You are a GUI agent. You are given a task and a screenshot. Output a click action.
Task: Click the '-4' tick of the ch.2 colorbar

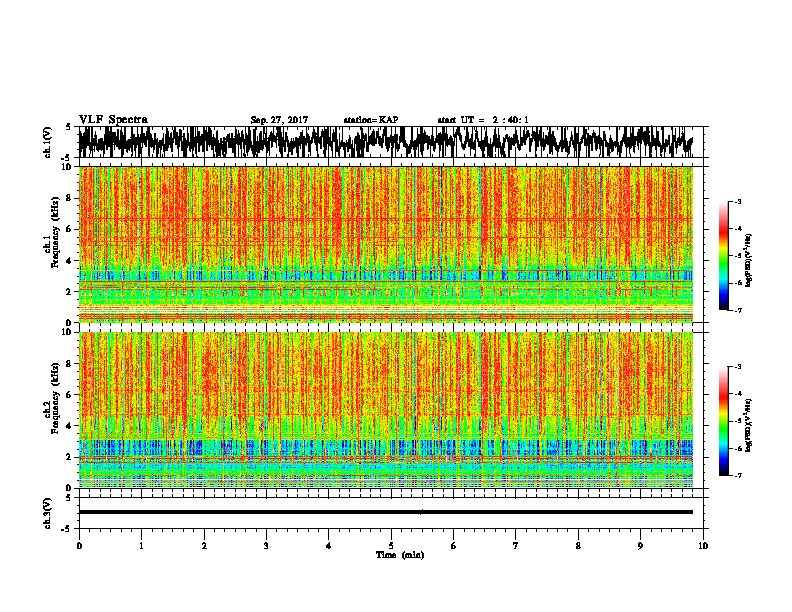click(737, 394)
